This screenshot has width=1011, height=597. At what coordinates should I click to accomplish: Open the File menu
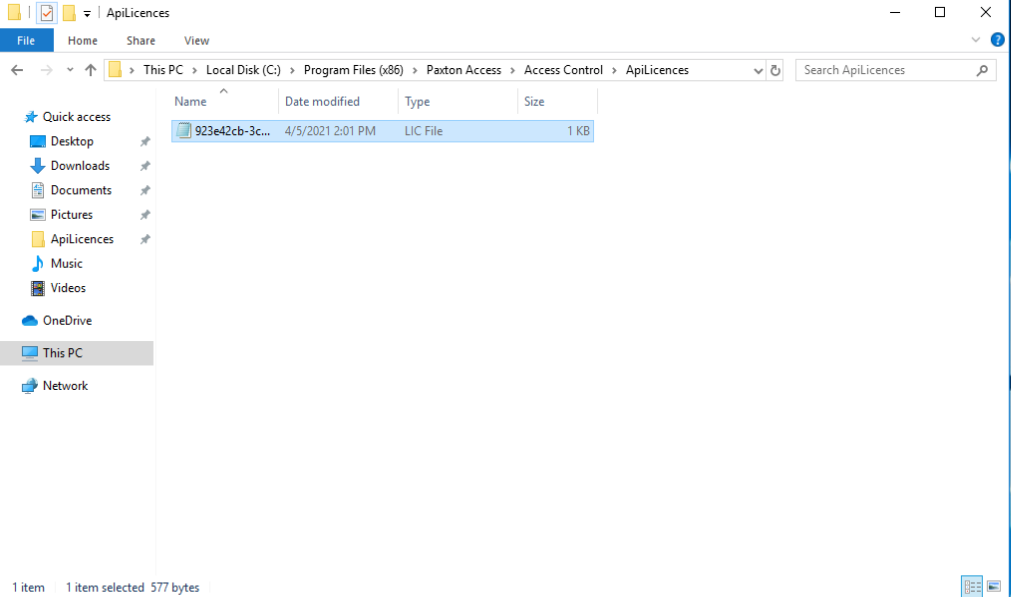point(26,40)
